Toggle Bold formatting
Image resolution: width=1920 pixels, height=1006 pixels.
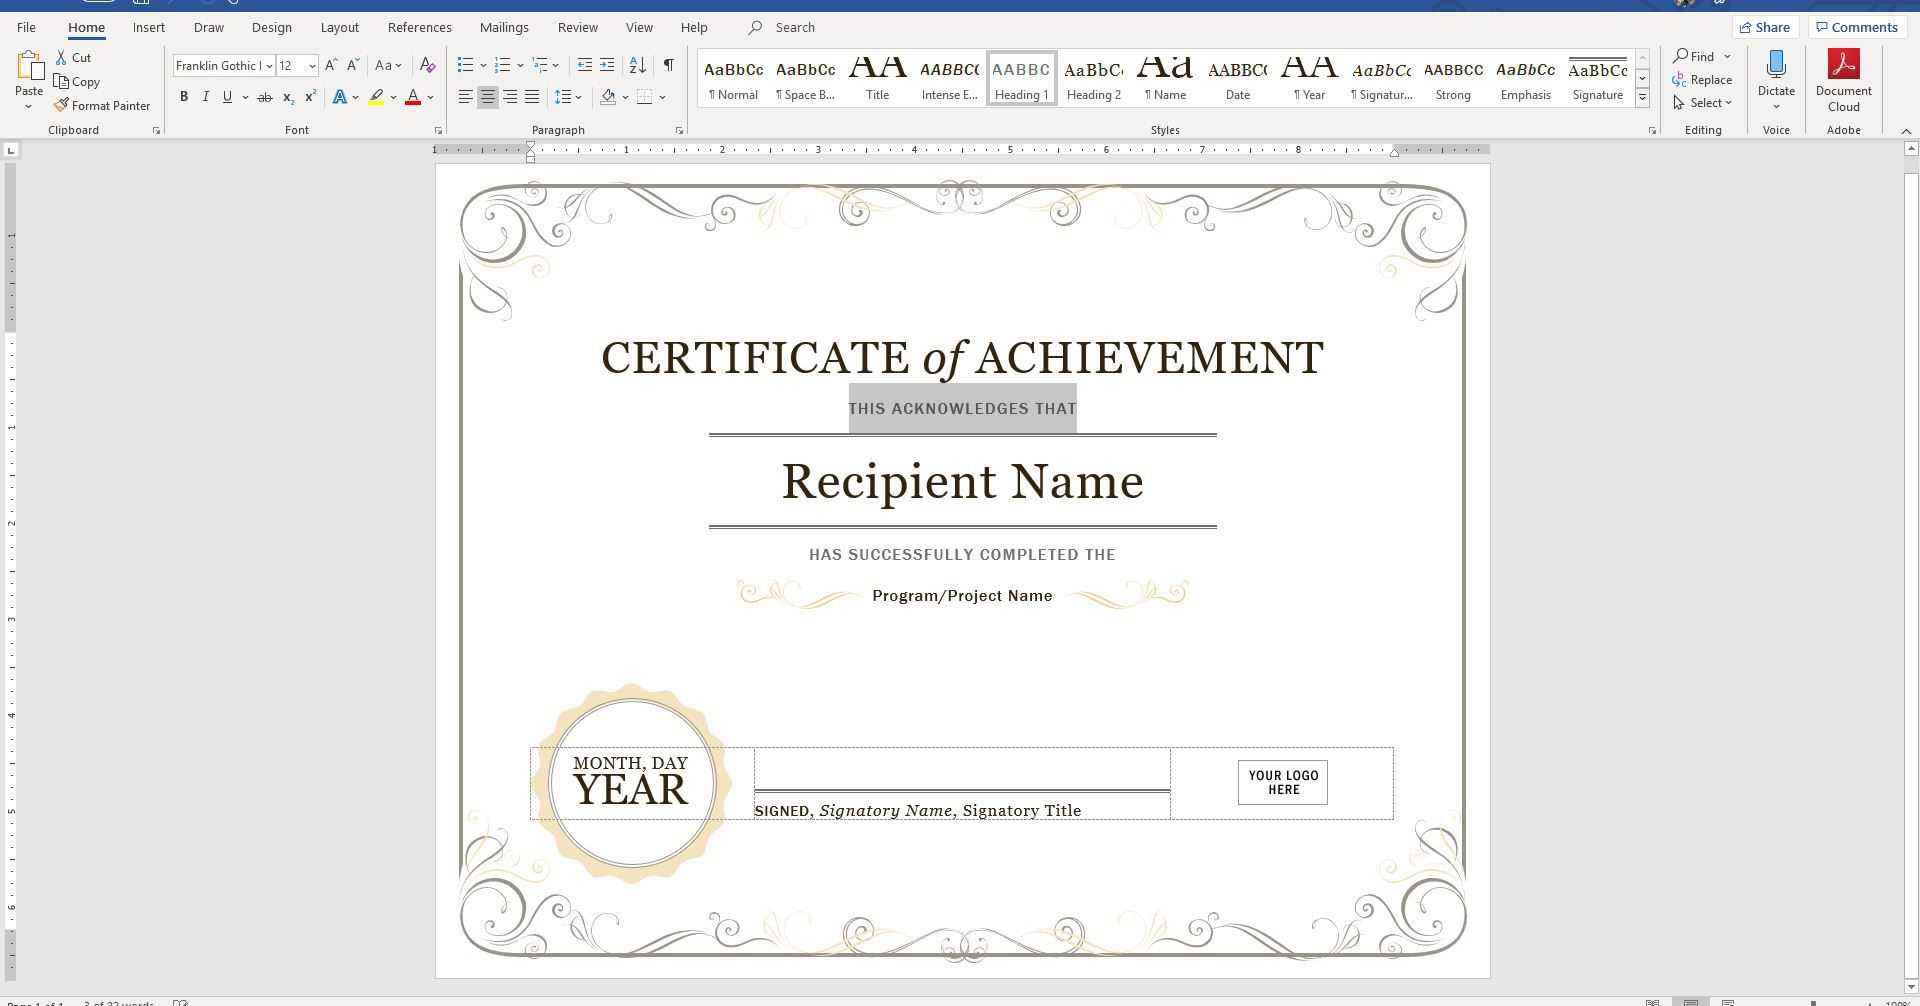[184, 97]
